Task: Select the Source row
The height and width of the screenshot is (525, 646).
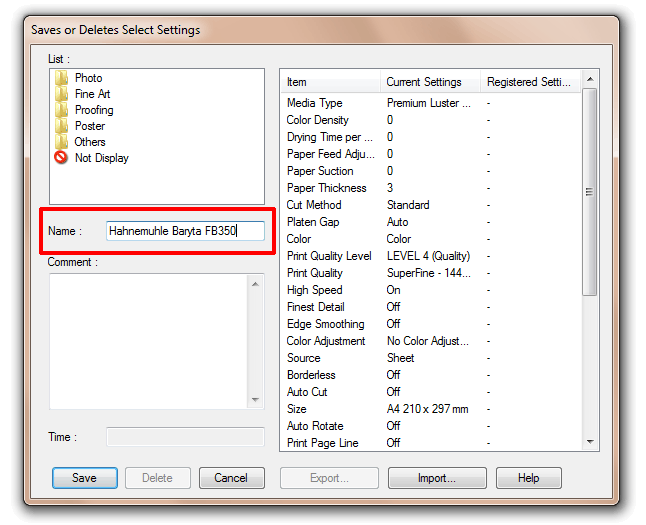Action: (431, 358)
